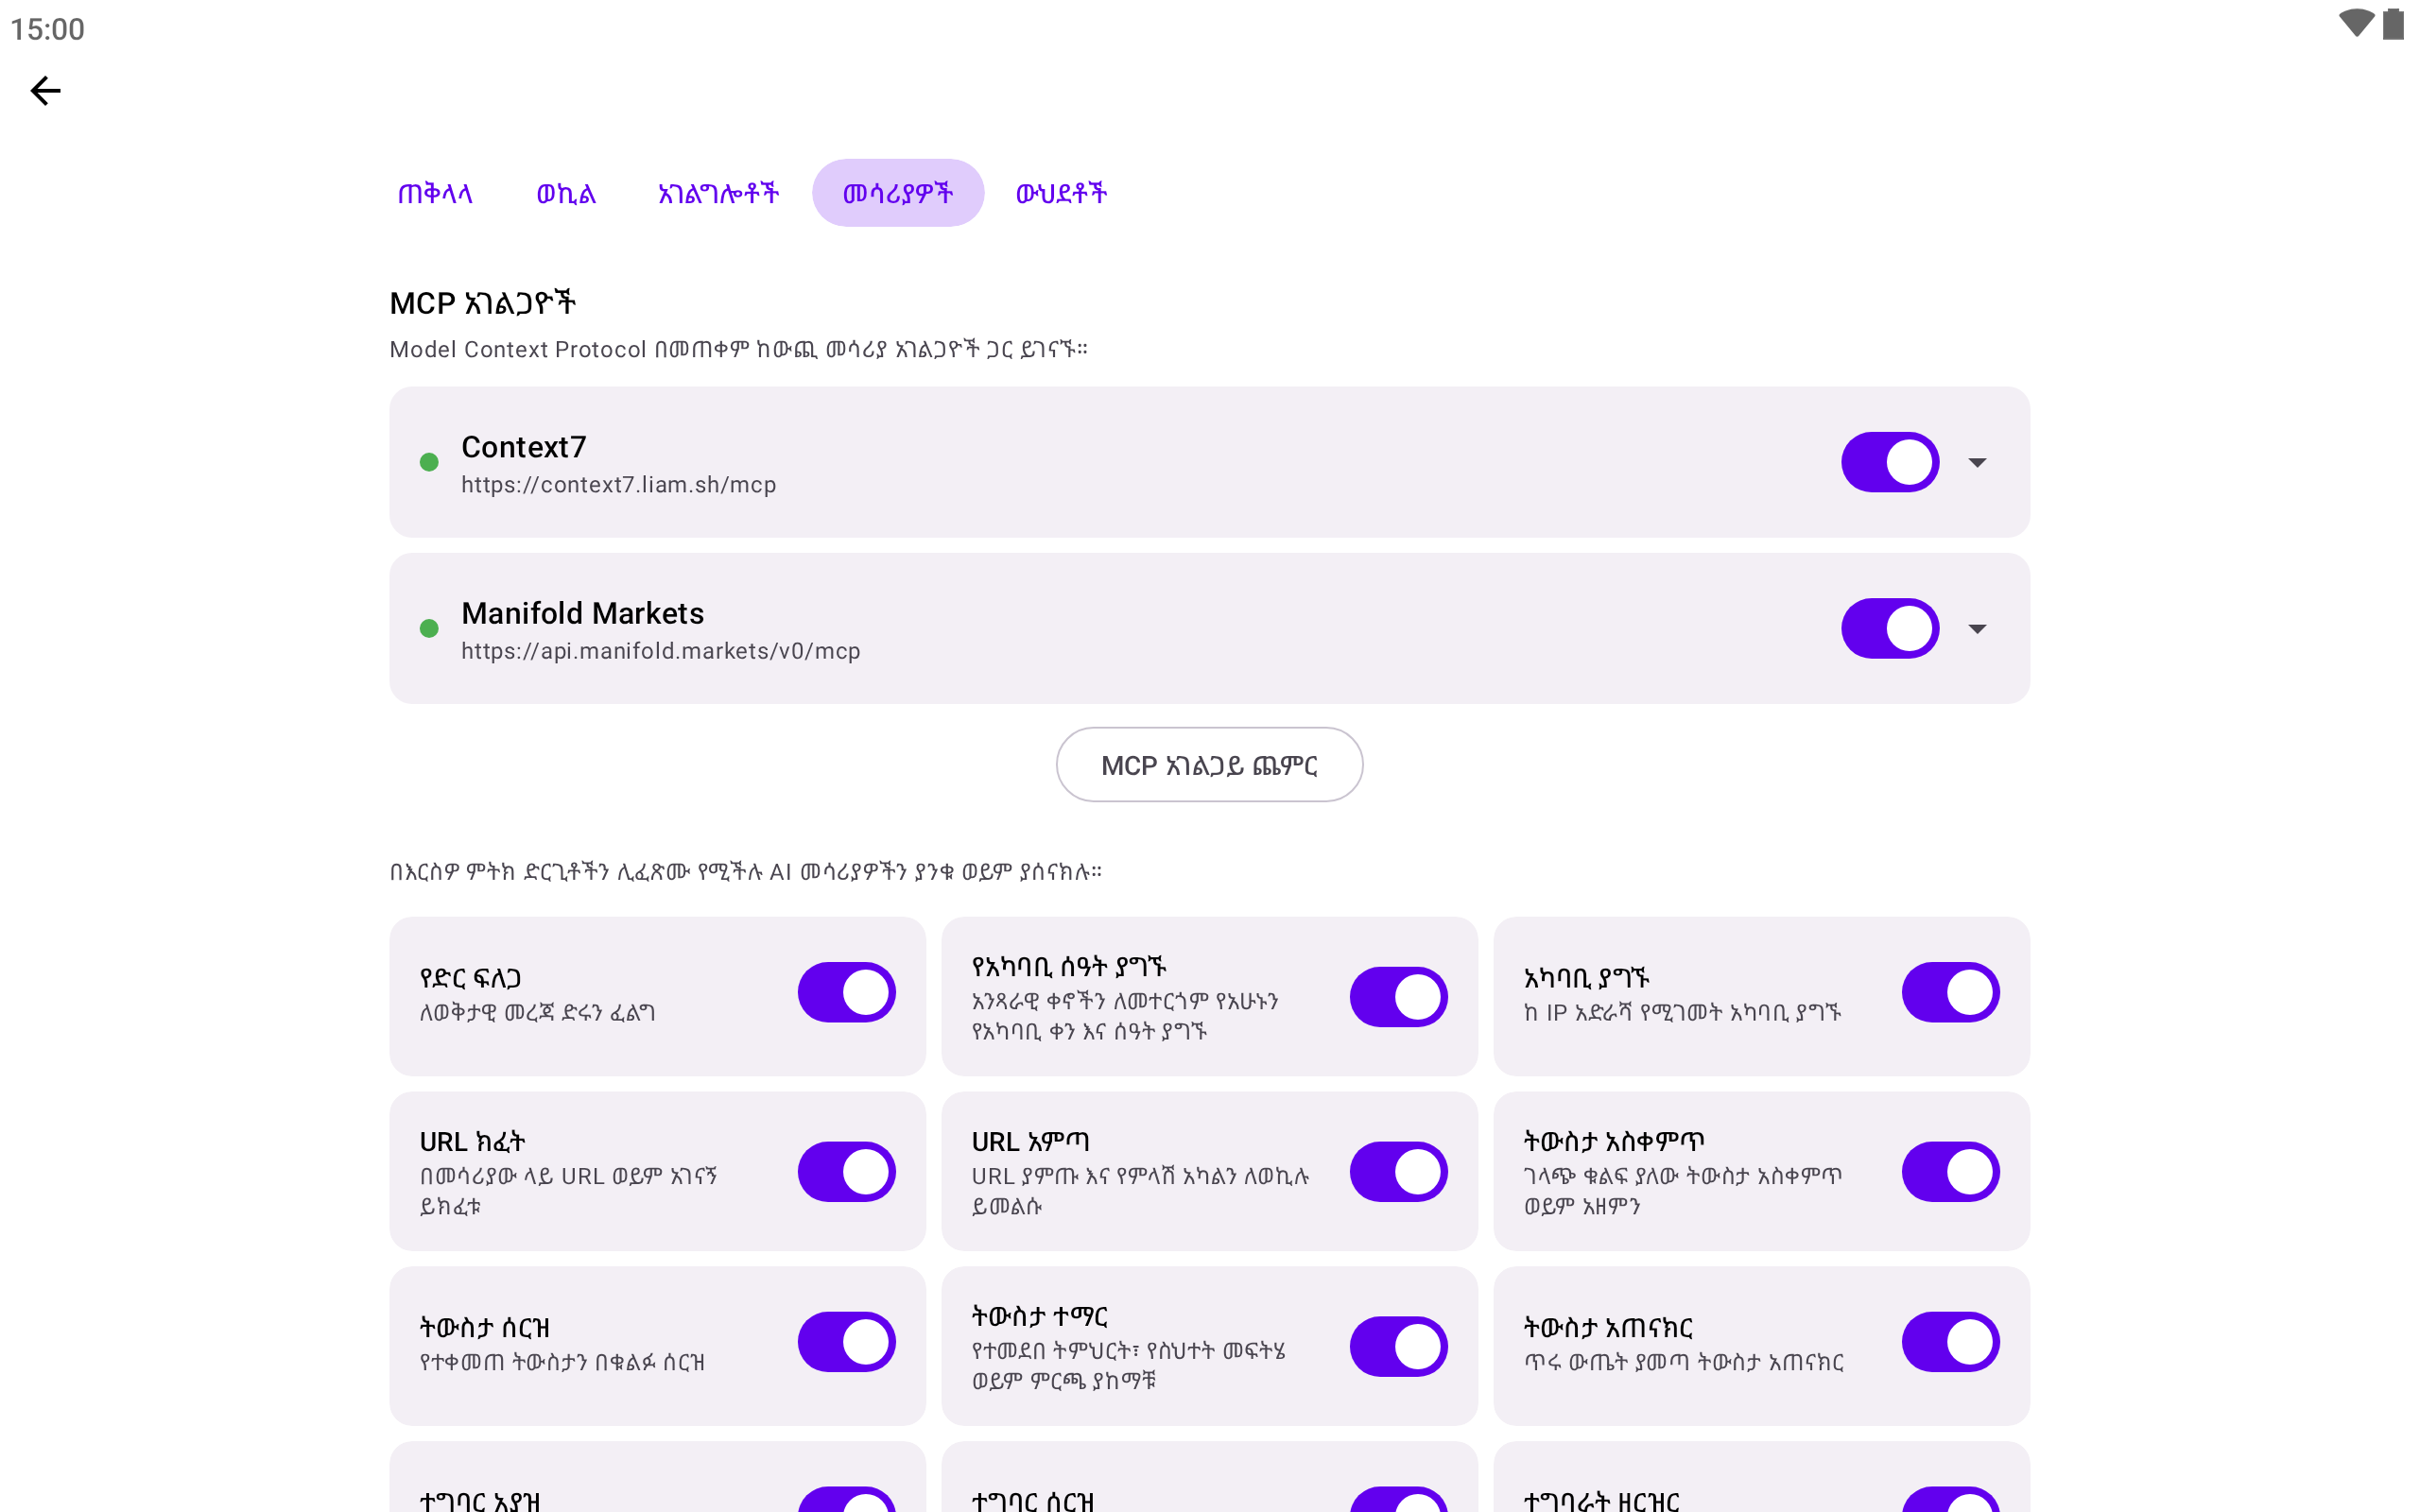The height and width of the screenshot is (1512, 2420).
Task: Click the green status dot beside Manifold Markets
Action: point(429,628)
